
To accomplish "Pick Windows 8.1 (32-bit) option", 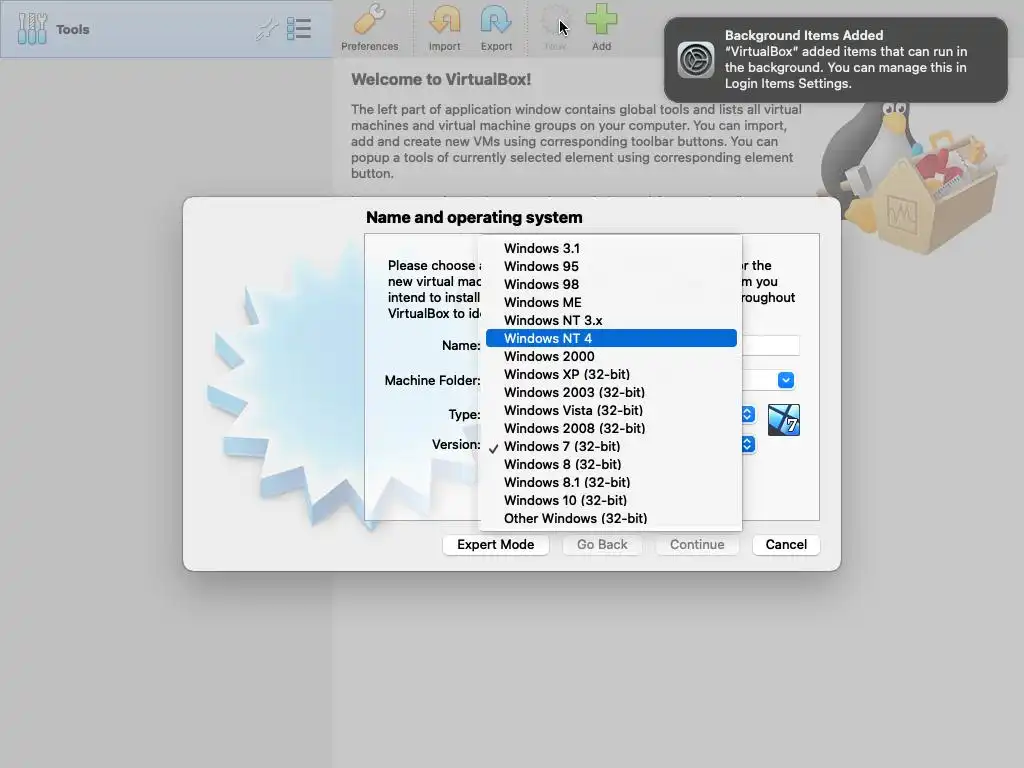I will (x=611, y=482).
